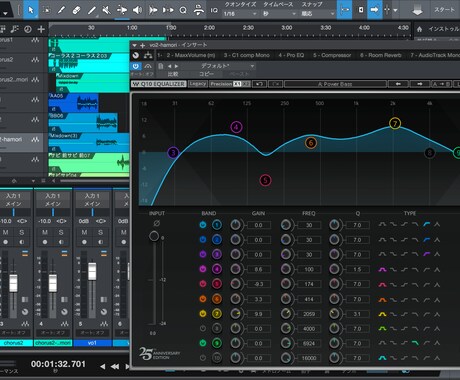Click EQ node 5 on the graph
Viewport: 460px width, 380px height.
pos(265,180)
